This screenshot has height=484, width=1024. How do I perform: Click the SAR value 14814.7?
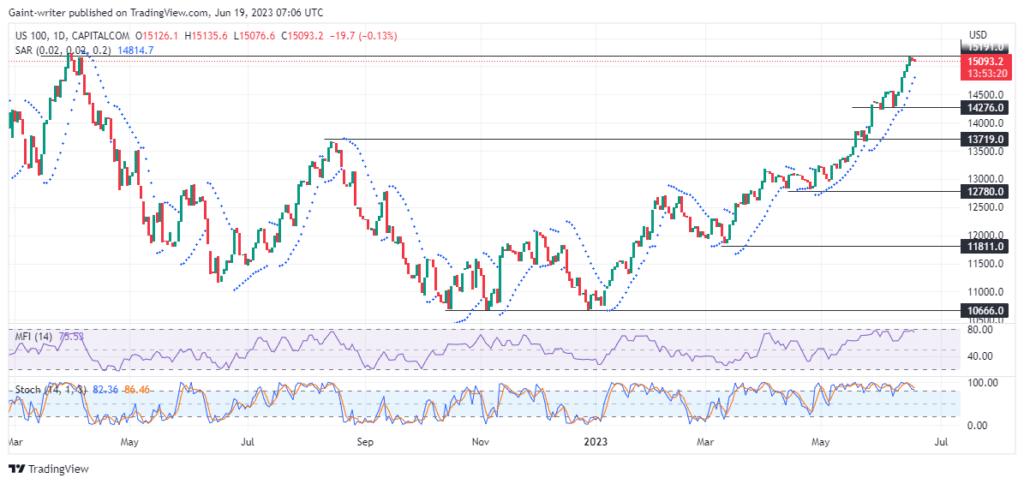pyautogui.click(x=135, y=50)
